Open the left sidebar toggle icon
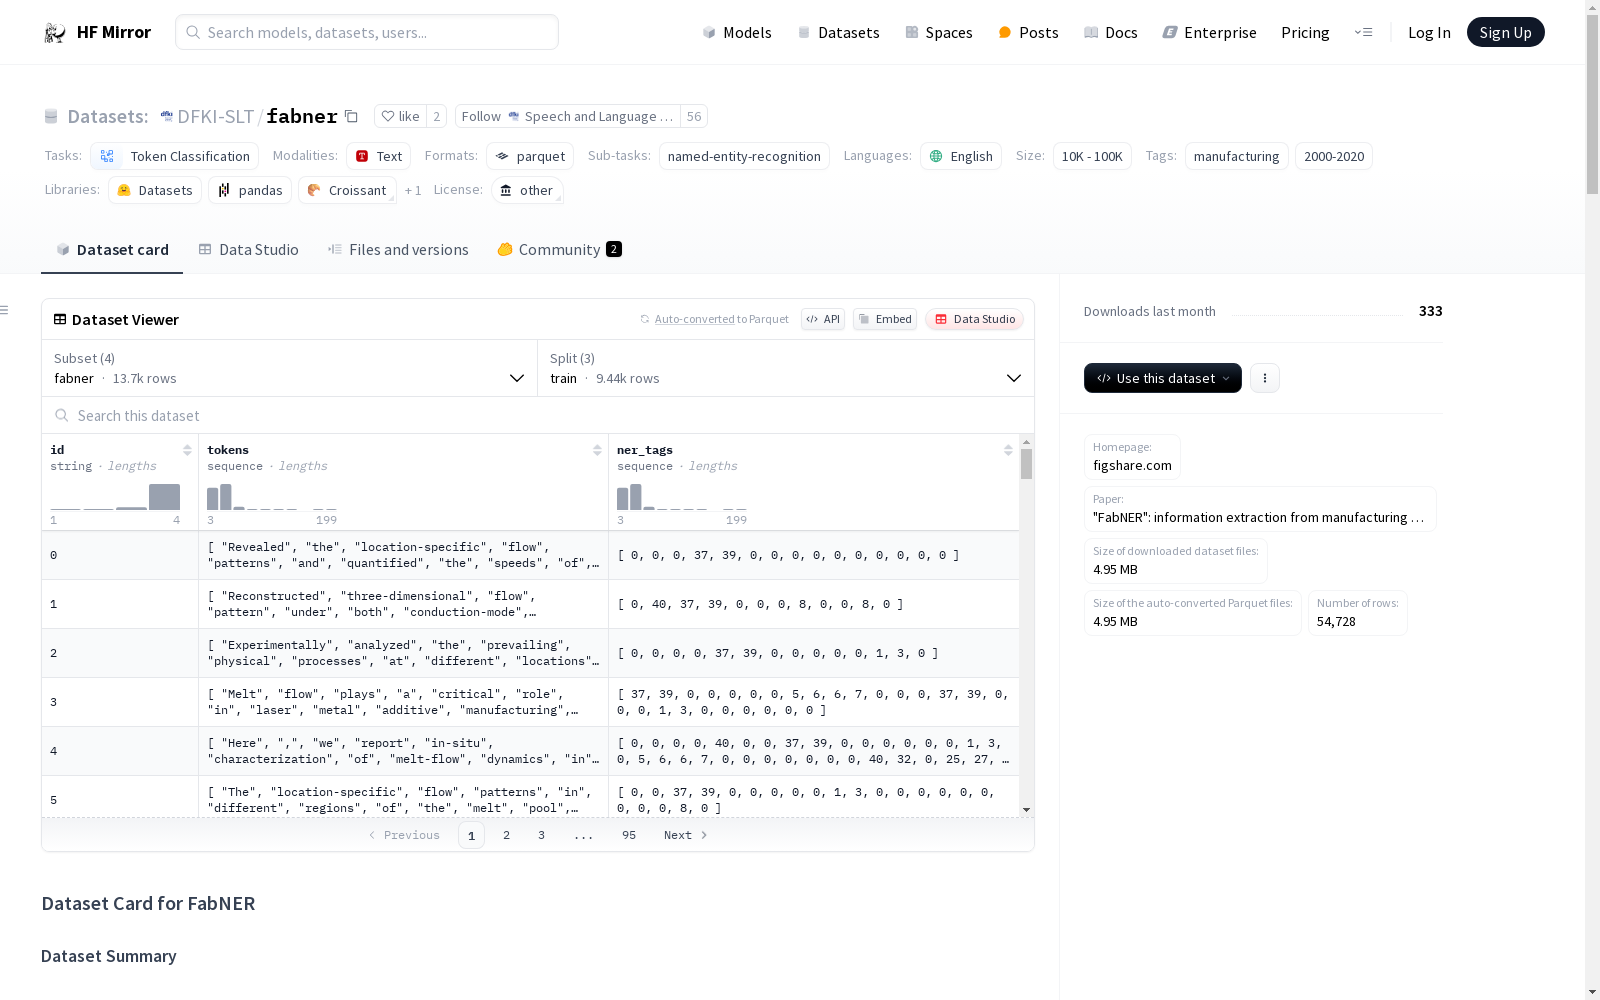This screenshot has width=1600, height=1000. [x=5, y=310]
